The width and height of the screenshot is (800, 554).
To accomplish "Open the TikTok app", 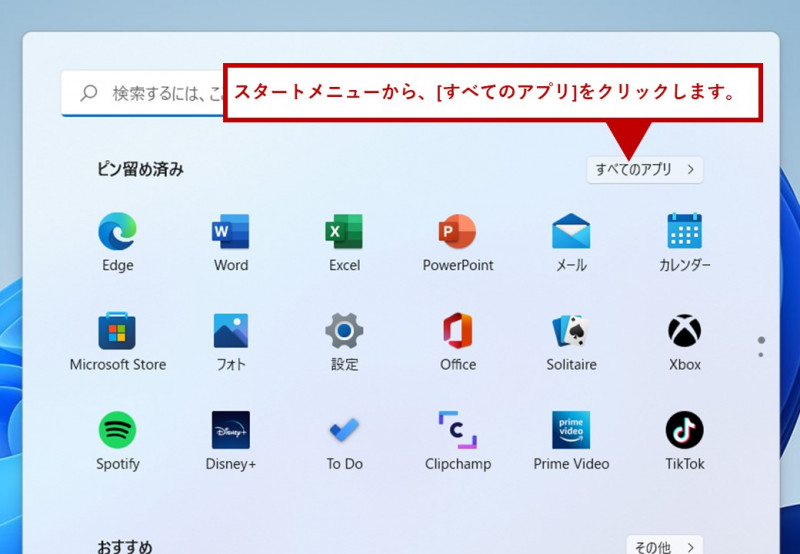I will coord(685,430).
